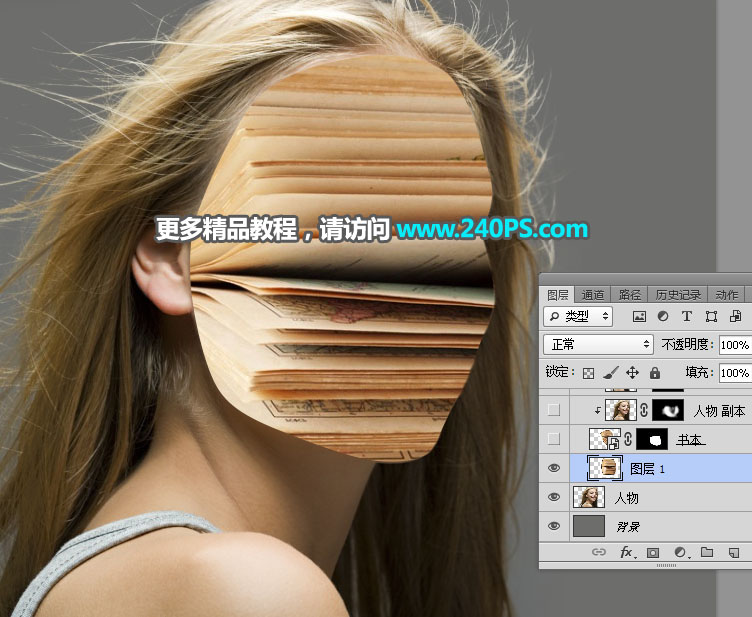This screenshot has height=617, width=752.
Task: Select the 书本 layer mask thumbnail
Action: 652,439
